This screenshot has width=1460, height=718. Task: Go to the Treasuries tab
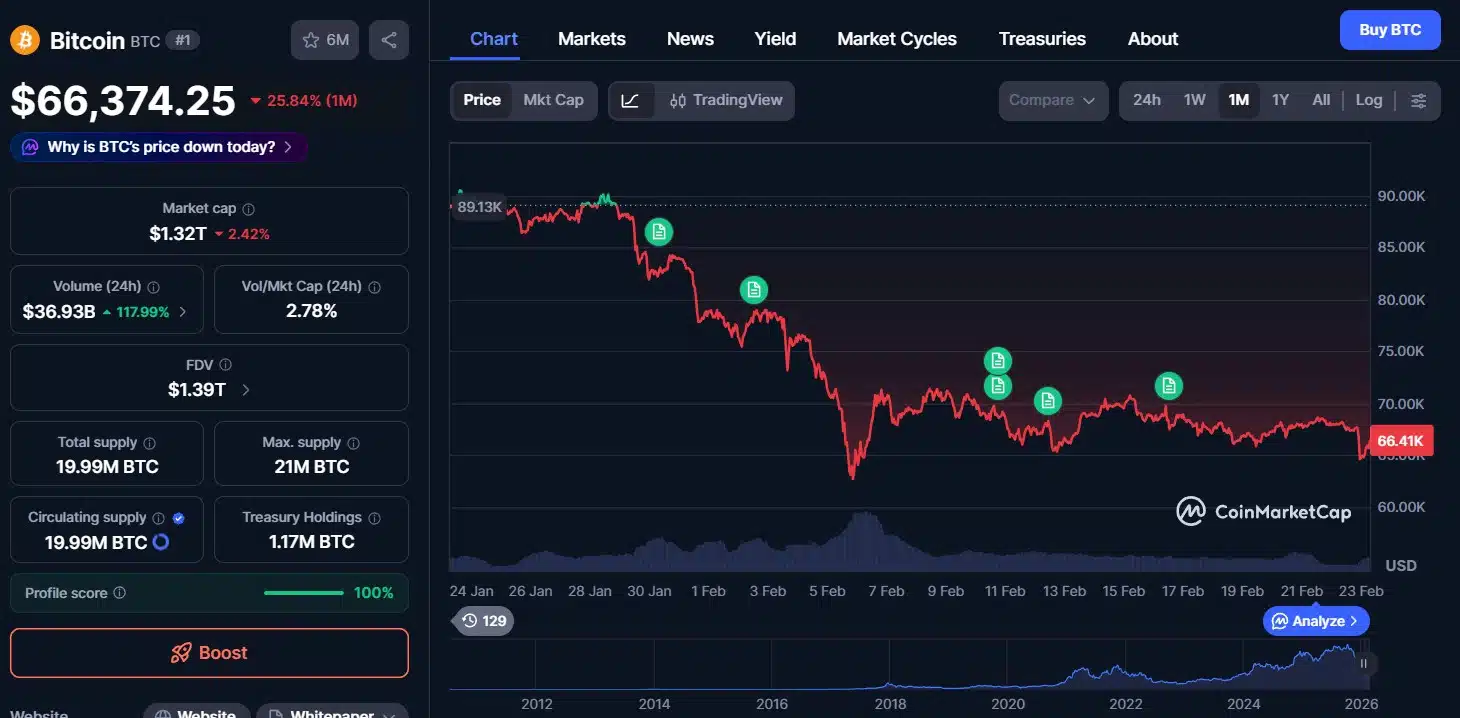1042,39
